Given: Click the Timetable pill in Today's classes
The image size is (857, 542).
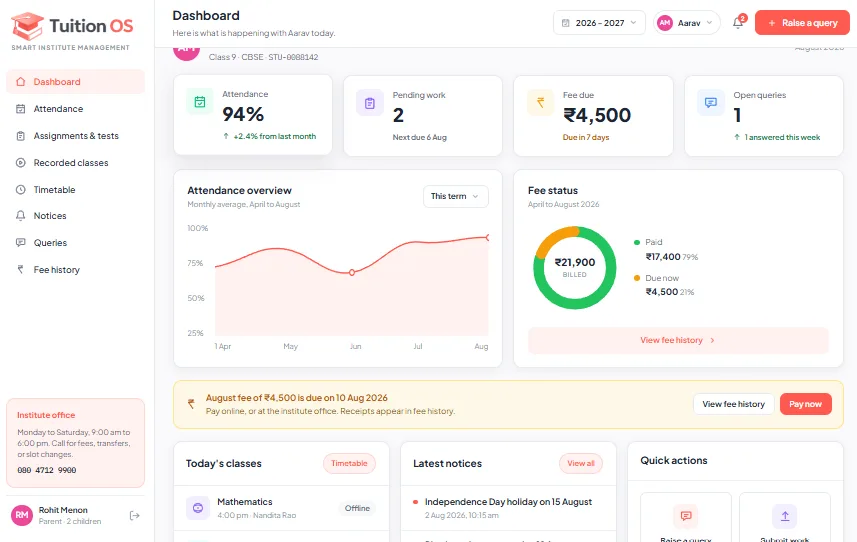Looking at the screenshot, I should click(x=349, y=463).
